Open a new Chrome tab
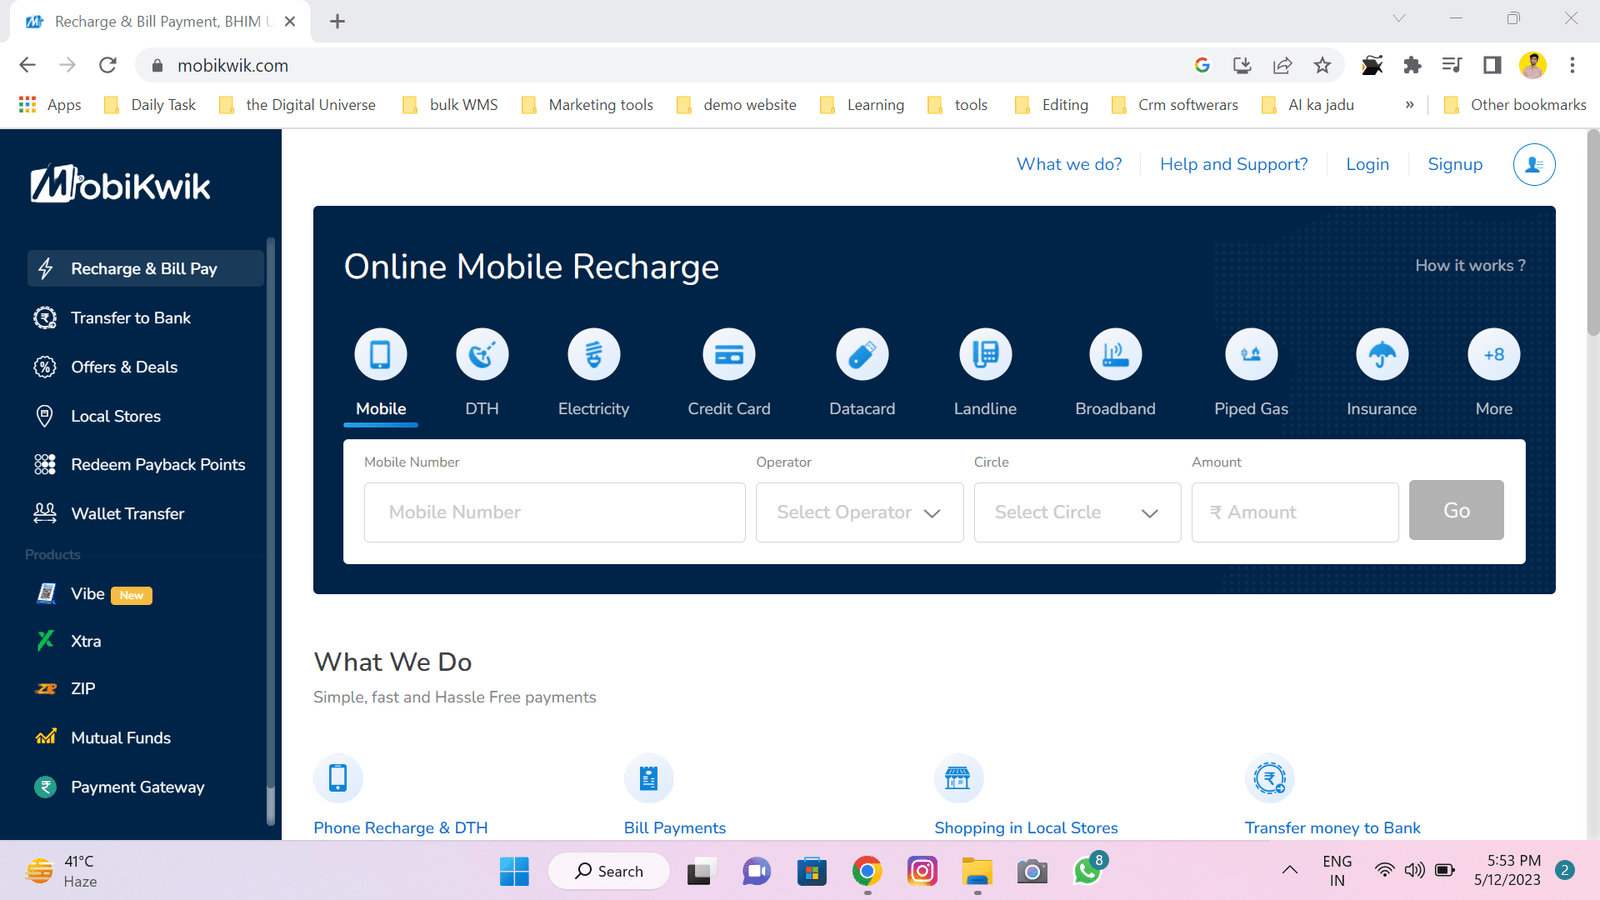1600x900 pixels. click(337, 21)
